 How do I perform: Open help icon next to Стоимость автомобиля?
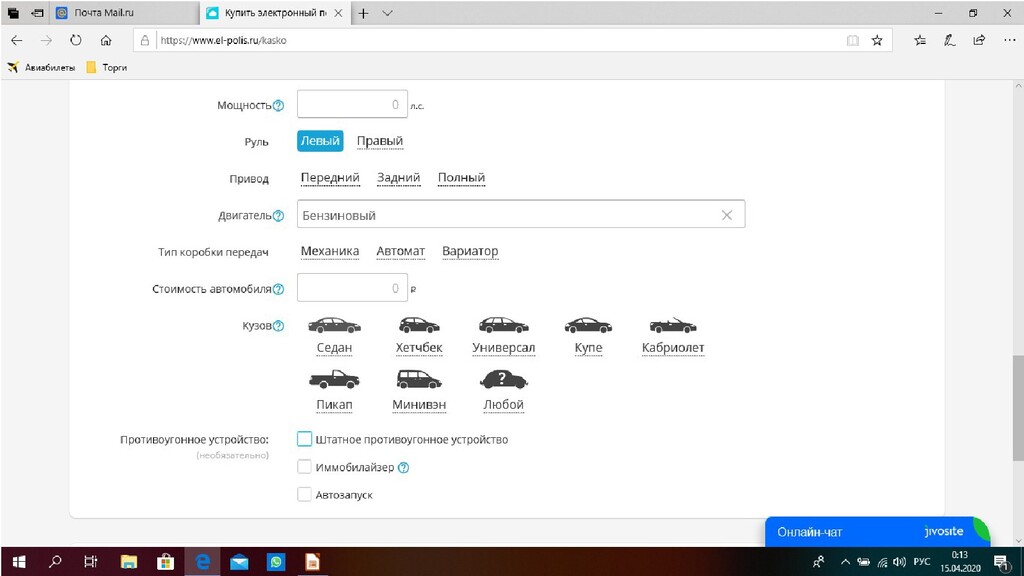click(278, 289)
